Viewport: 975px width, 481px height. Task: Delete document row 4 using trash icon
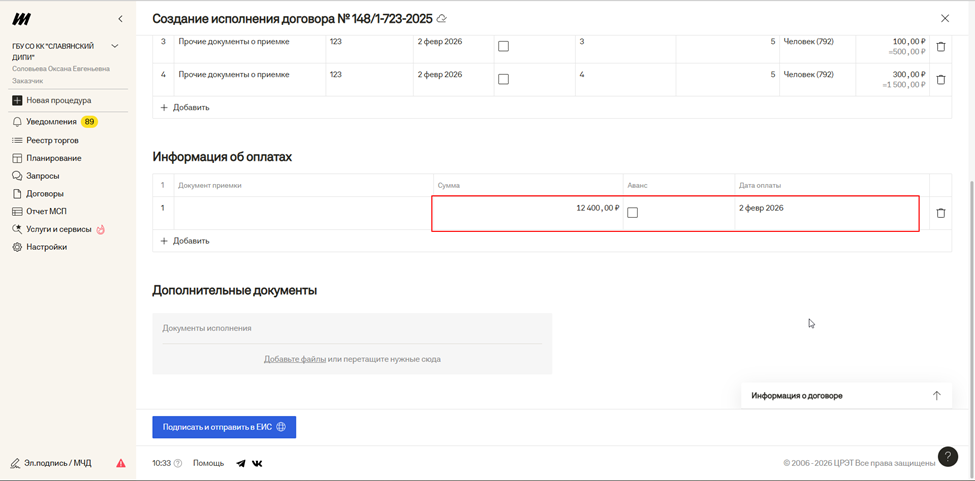click(x=940, y=80)
